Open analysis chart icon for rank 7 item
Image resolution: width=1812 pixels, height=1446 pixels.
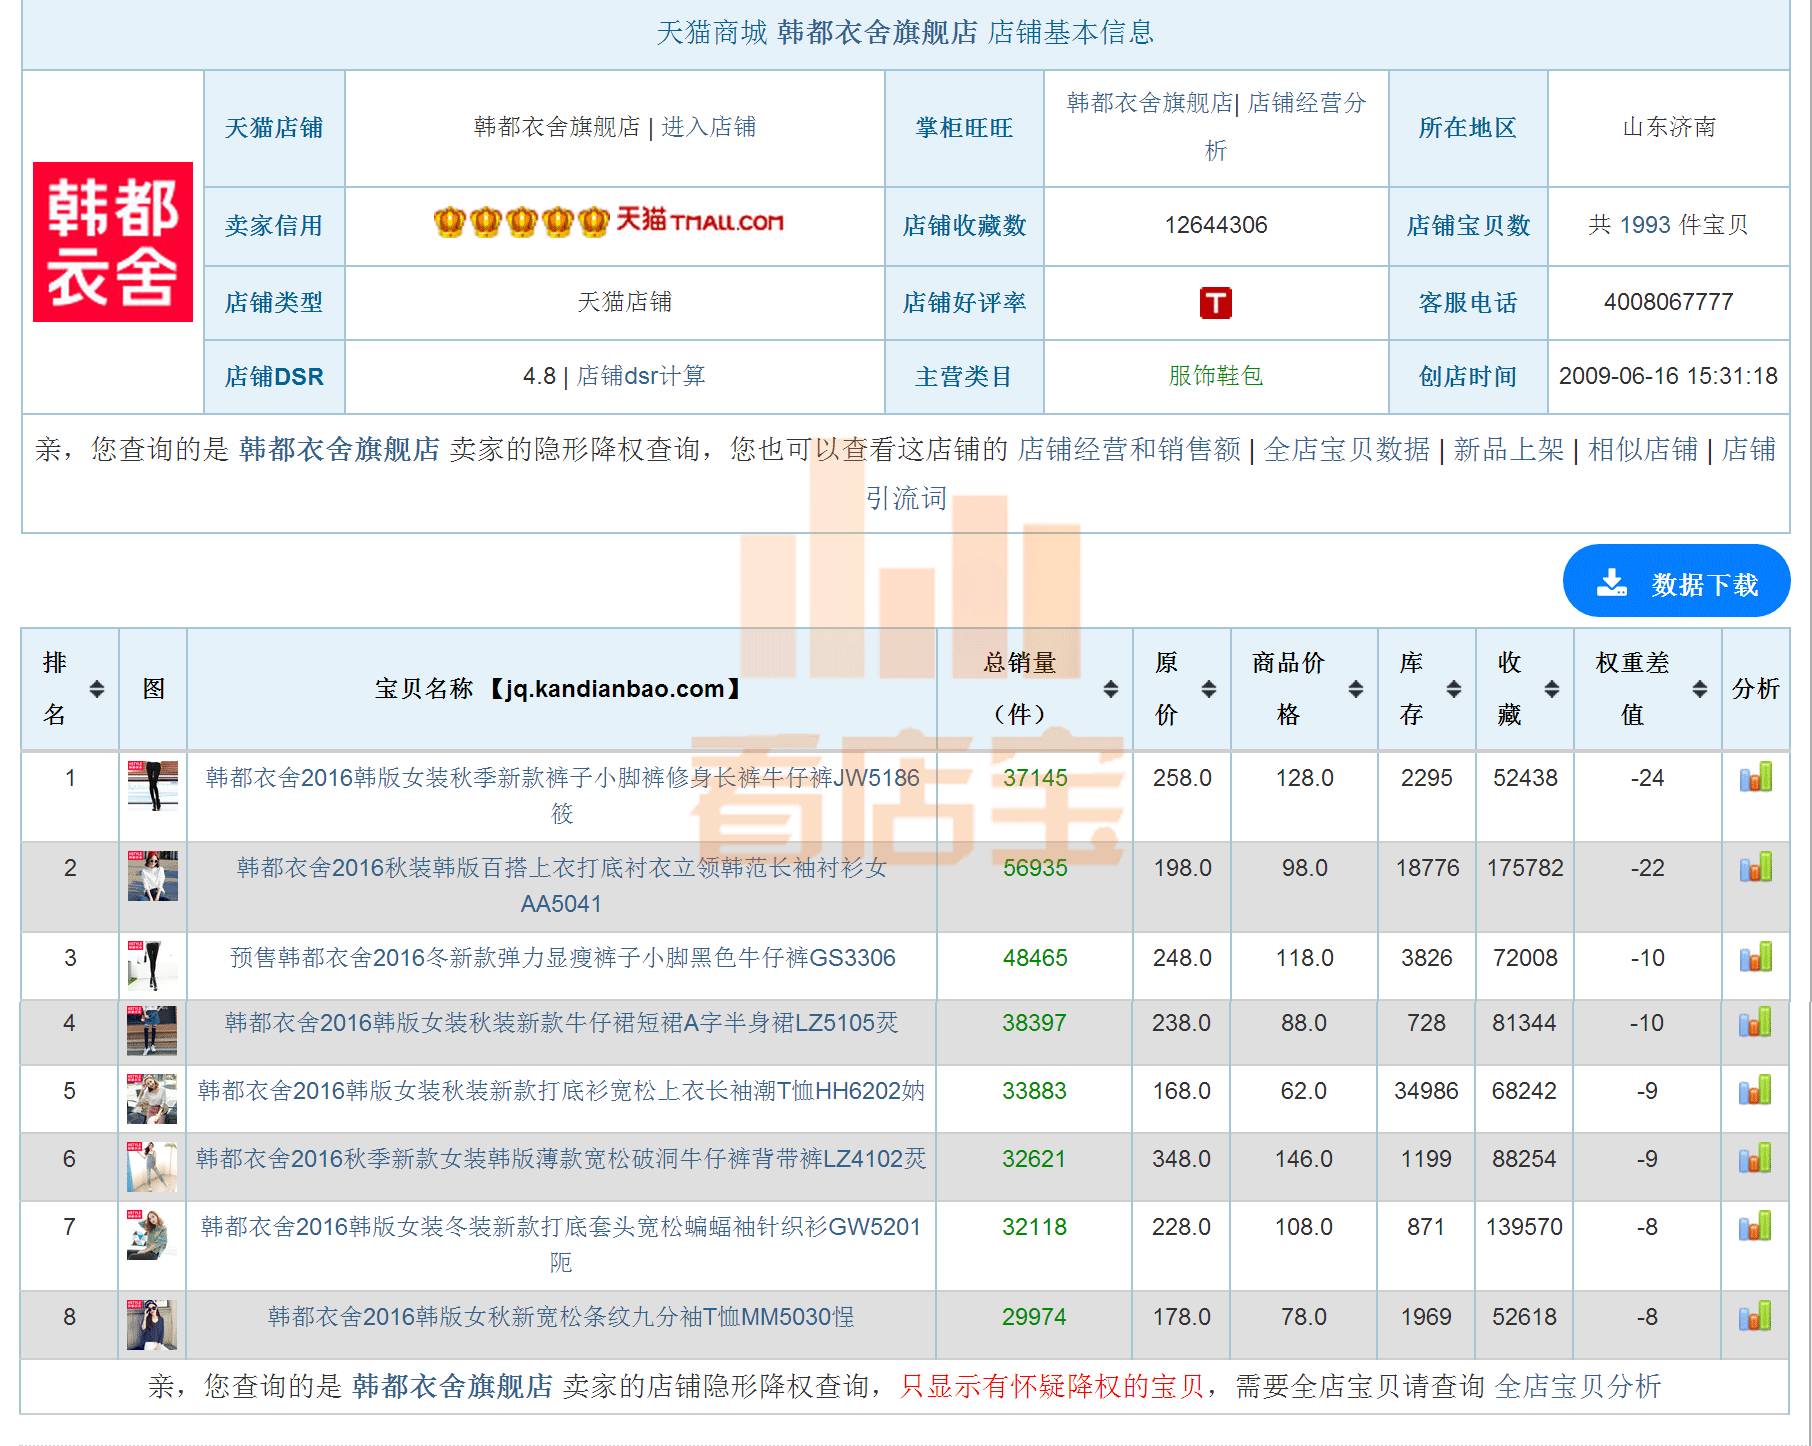pos(1755,1226)
